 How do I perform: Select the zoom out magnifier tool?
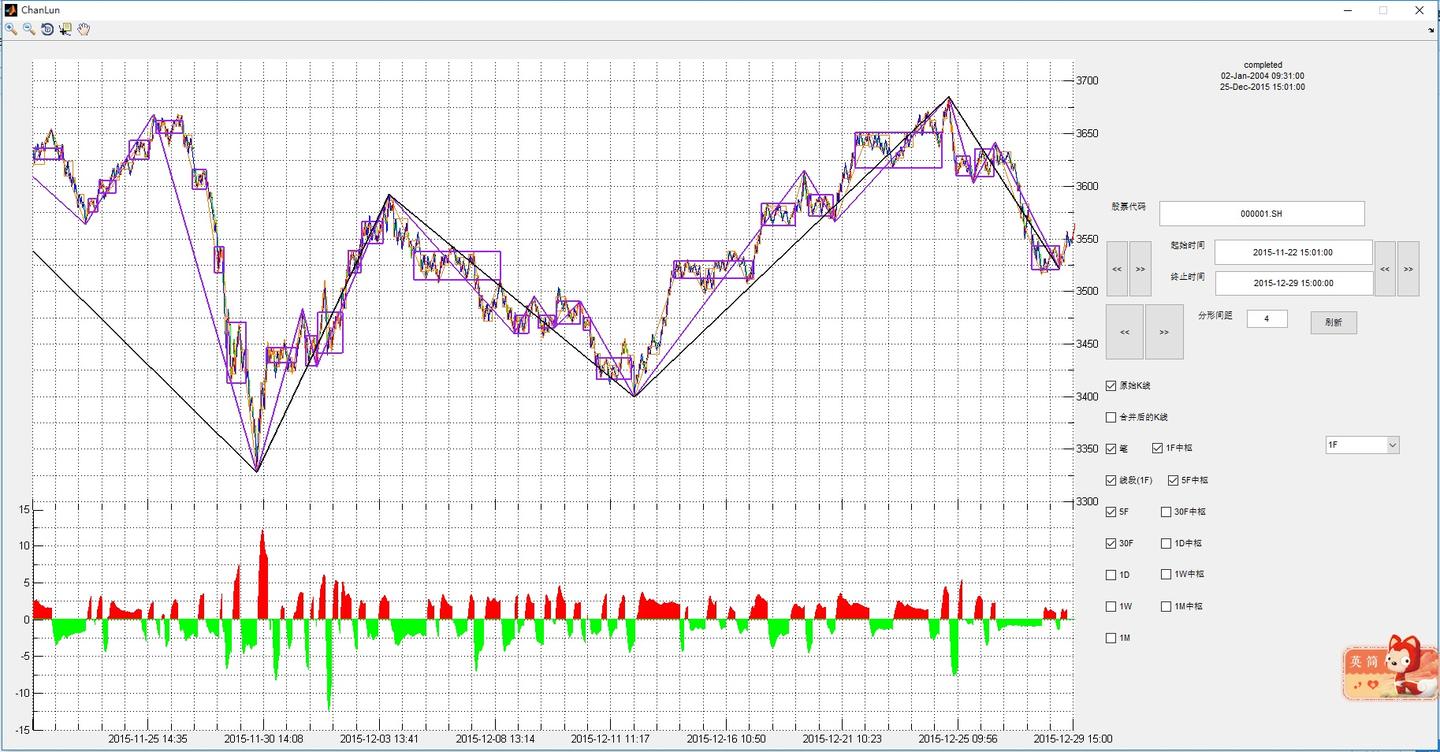29,29
